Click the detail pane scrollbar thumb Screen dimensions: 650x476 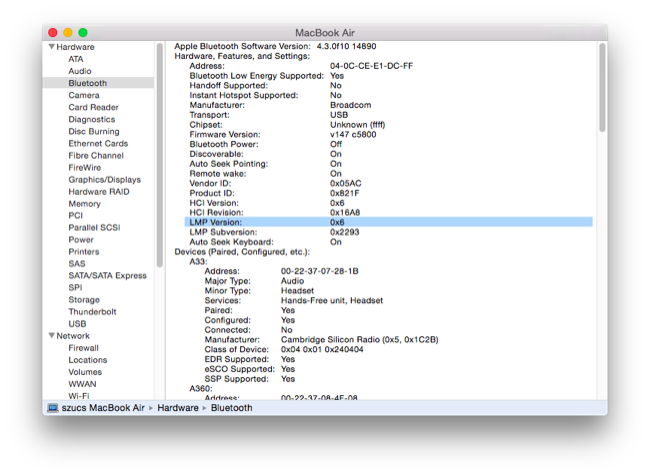(602, 87)
